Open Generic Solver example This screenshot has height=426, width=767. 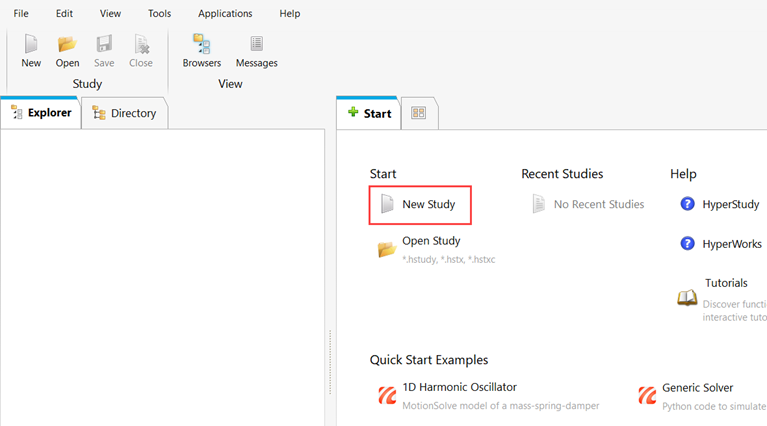coord(697,388)
